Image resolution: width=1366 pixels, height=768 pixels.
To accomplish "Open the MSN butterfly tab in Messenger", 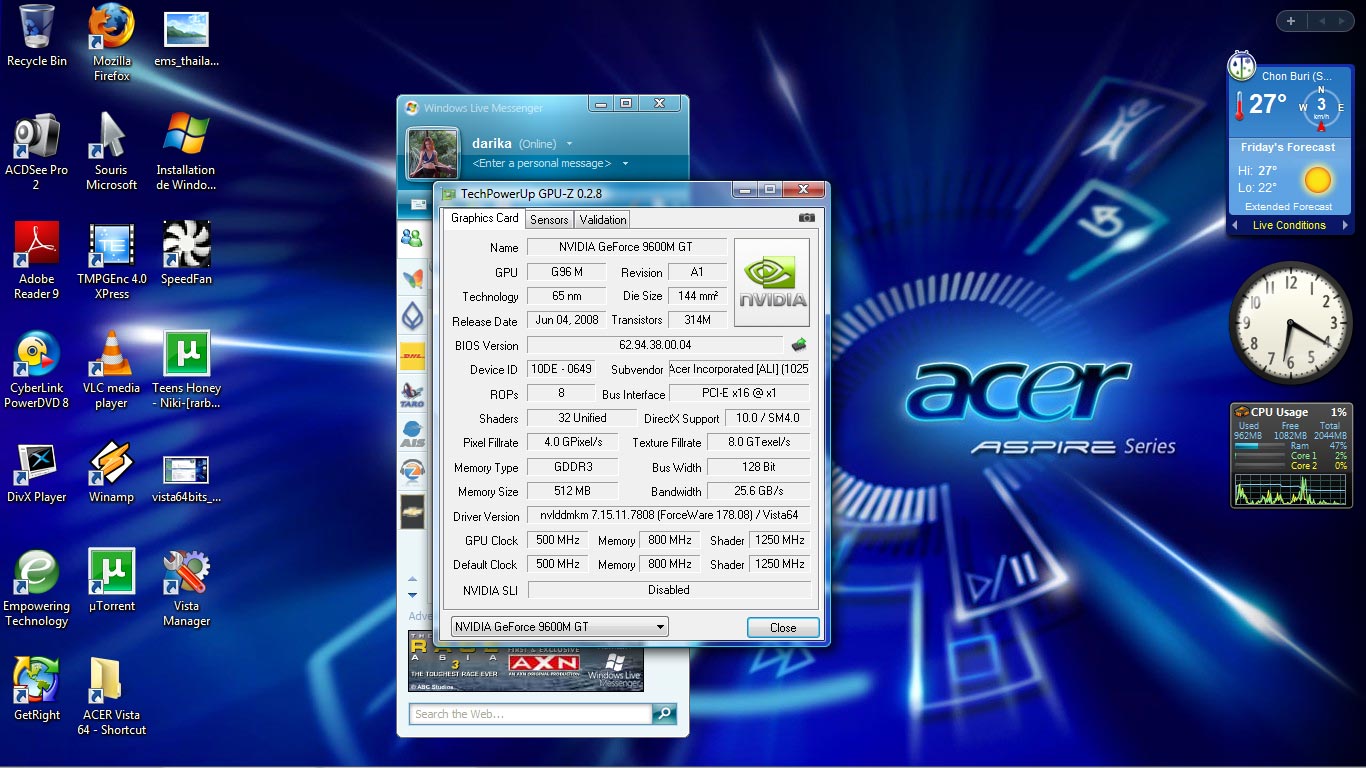I will click(x=412, y=277).
